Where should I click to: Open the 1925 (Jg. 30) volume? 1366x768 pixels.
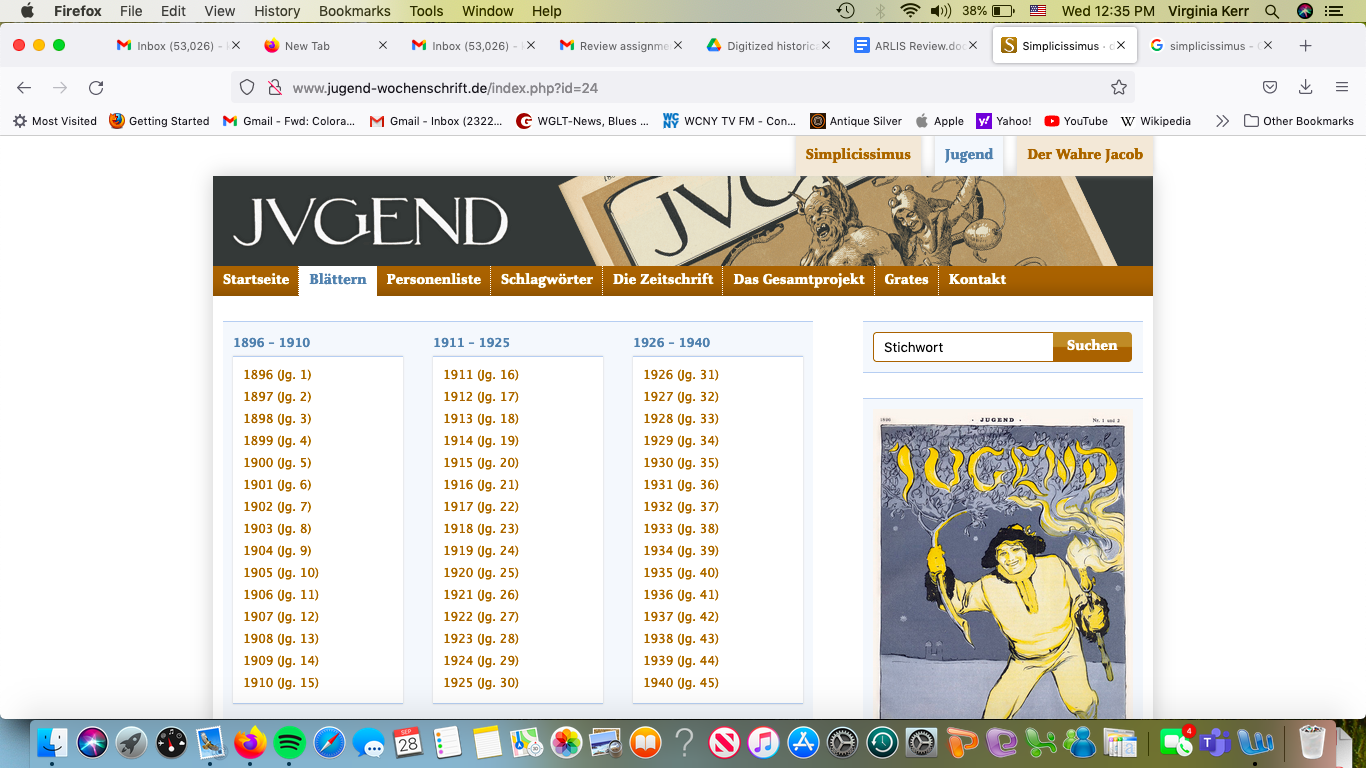point(481,683)
